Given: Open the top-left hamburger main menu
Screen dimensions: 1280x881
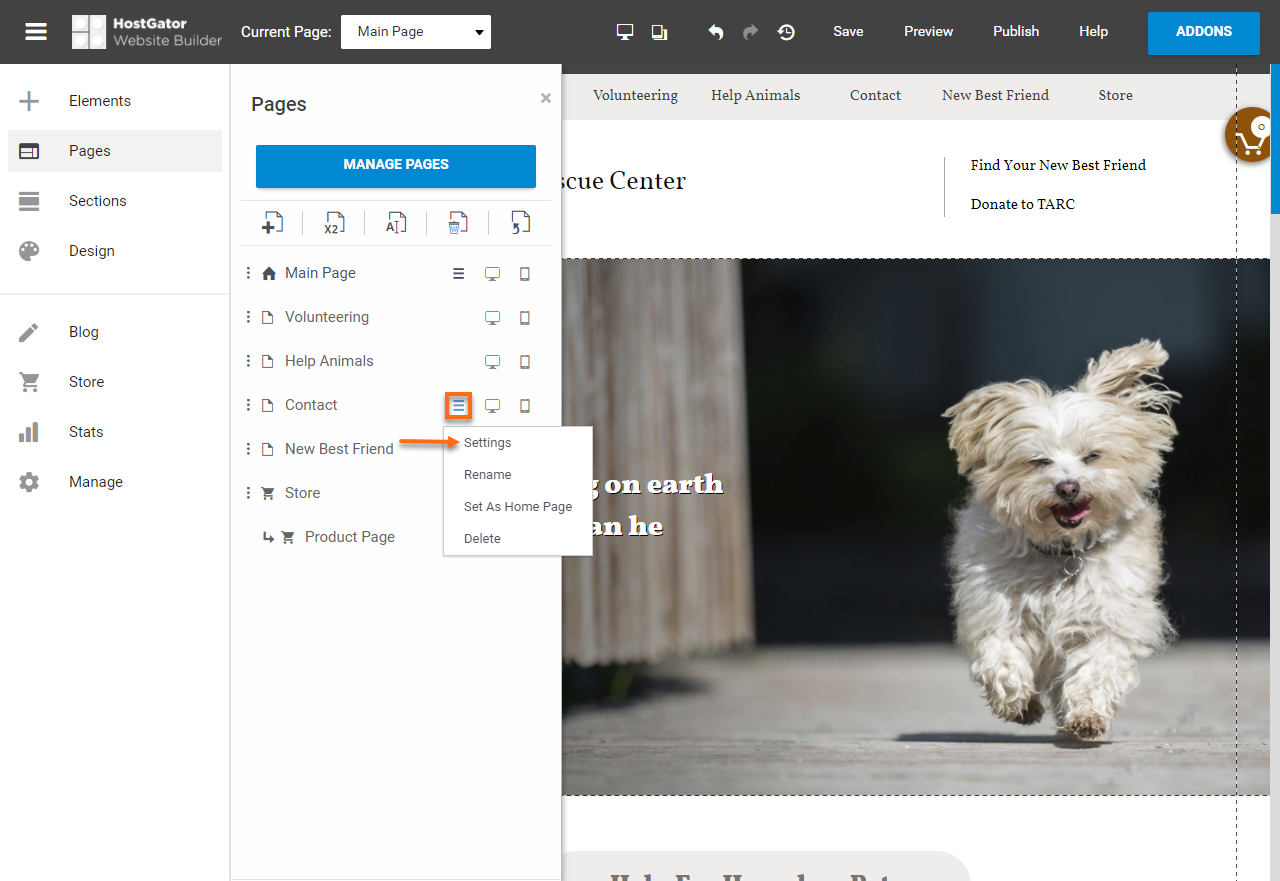Looking at the screenshot, I should click(36, 32).
